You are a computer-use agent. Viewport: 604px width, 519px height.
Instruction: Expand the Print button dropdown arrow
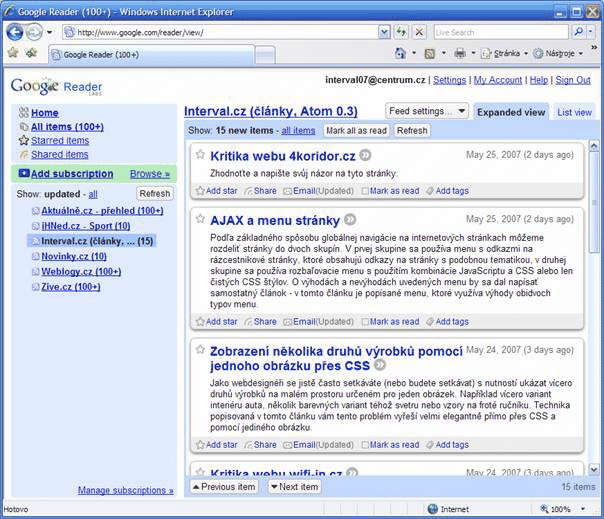[473, 53]
